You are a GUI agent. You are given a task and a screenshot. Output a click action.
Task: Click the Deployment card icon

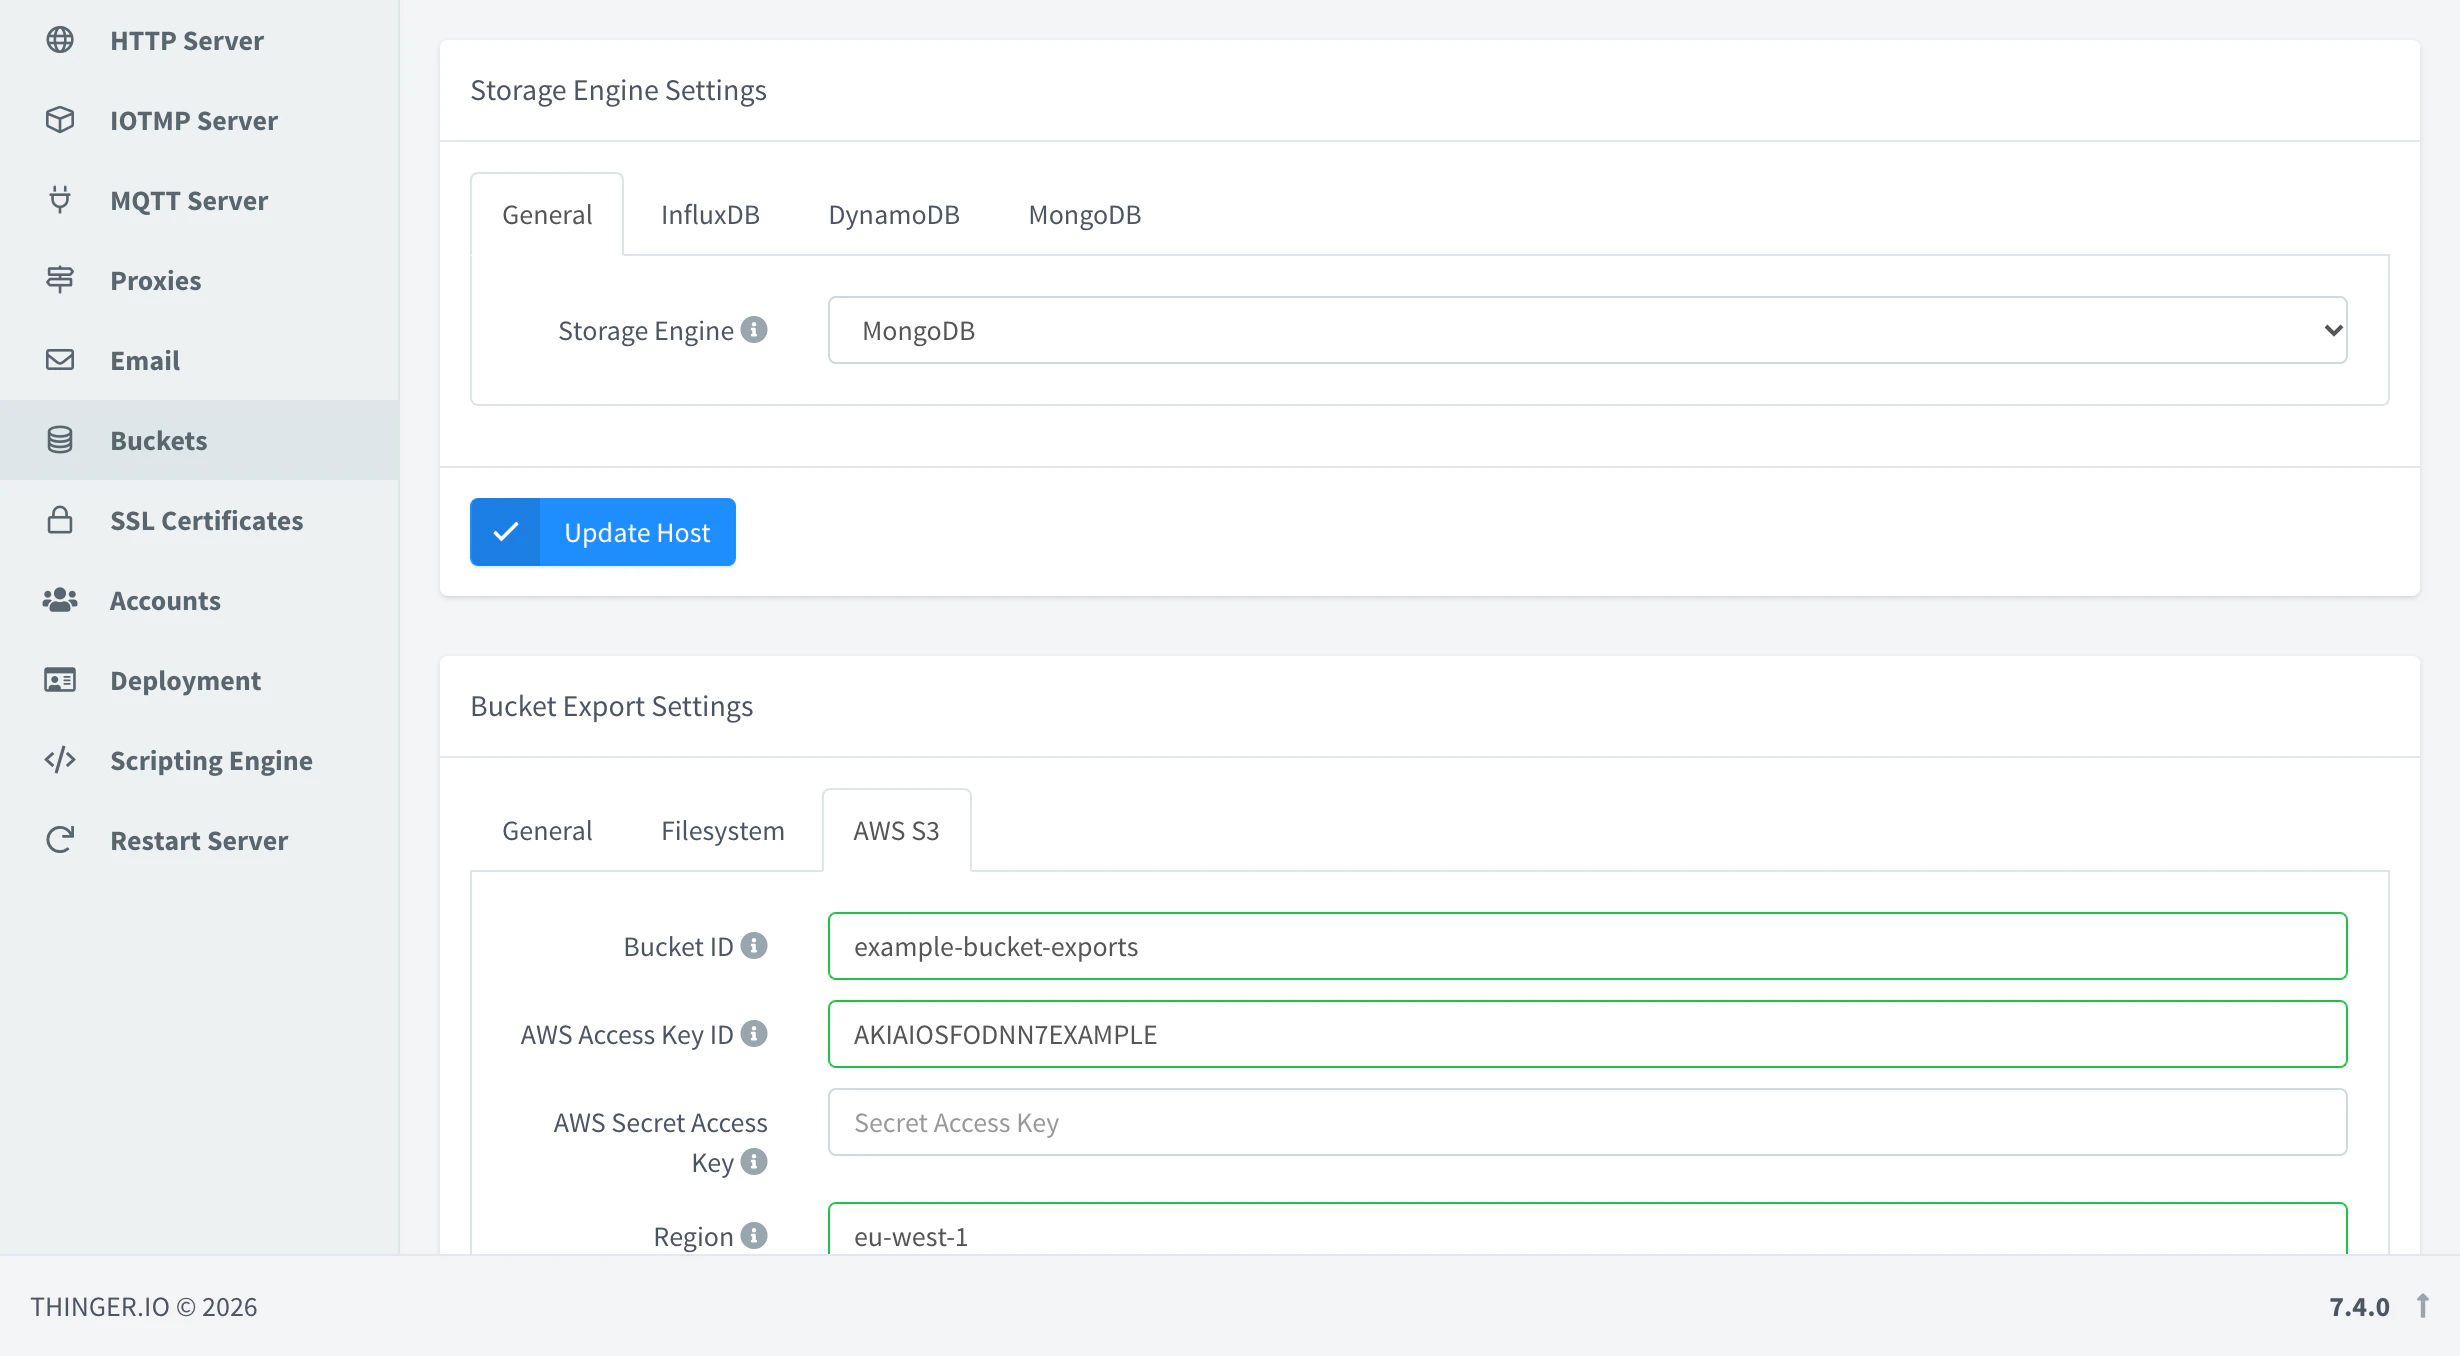60,680
